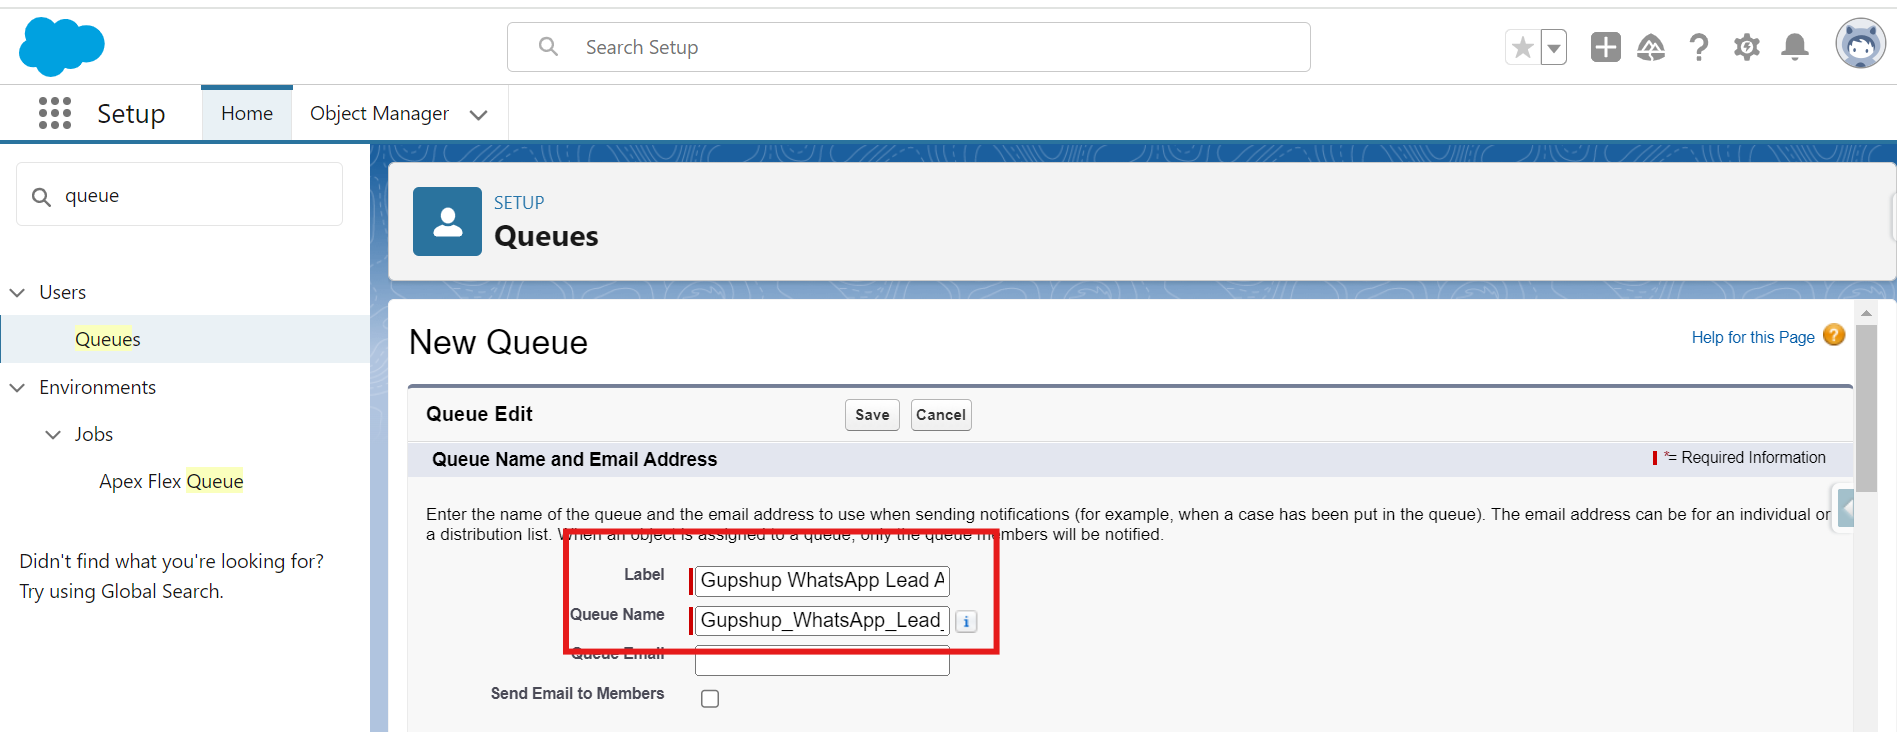1897x732 pixels.
Task: Click the Quick Find box containing queue
Action: coord(180,195)
